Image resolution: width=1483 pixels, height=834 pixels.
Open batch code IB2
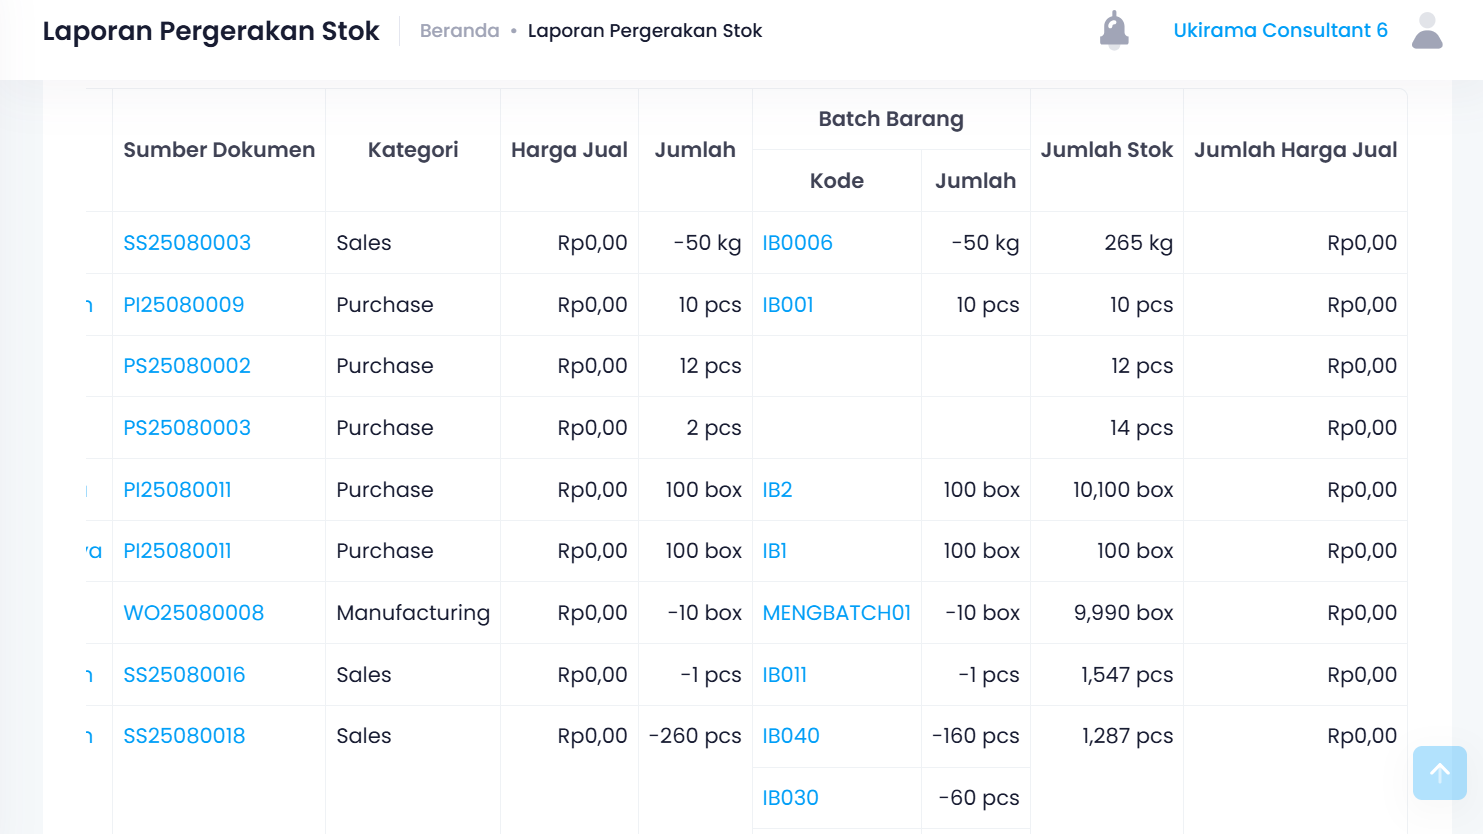point(777,490)
